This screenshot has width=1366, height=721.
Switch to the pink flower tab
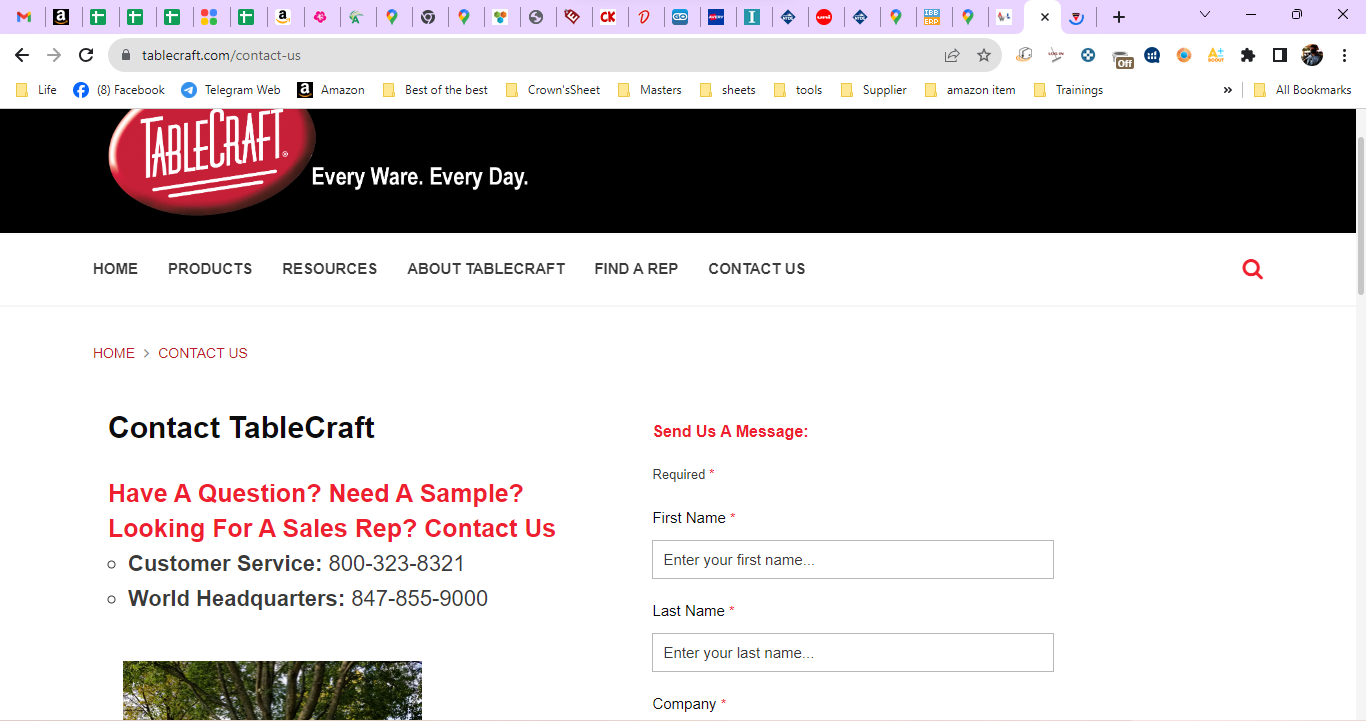(320, 17)
